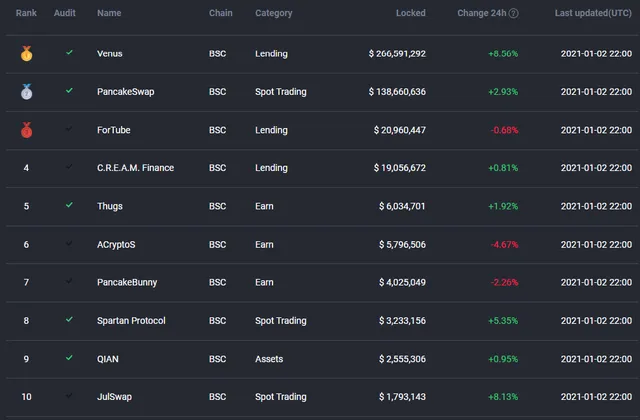Click the Venus locked value $266,591,292
This screenshot has width=640, height=420.
pyautogui.click(x=397, y=53)
